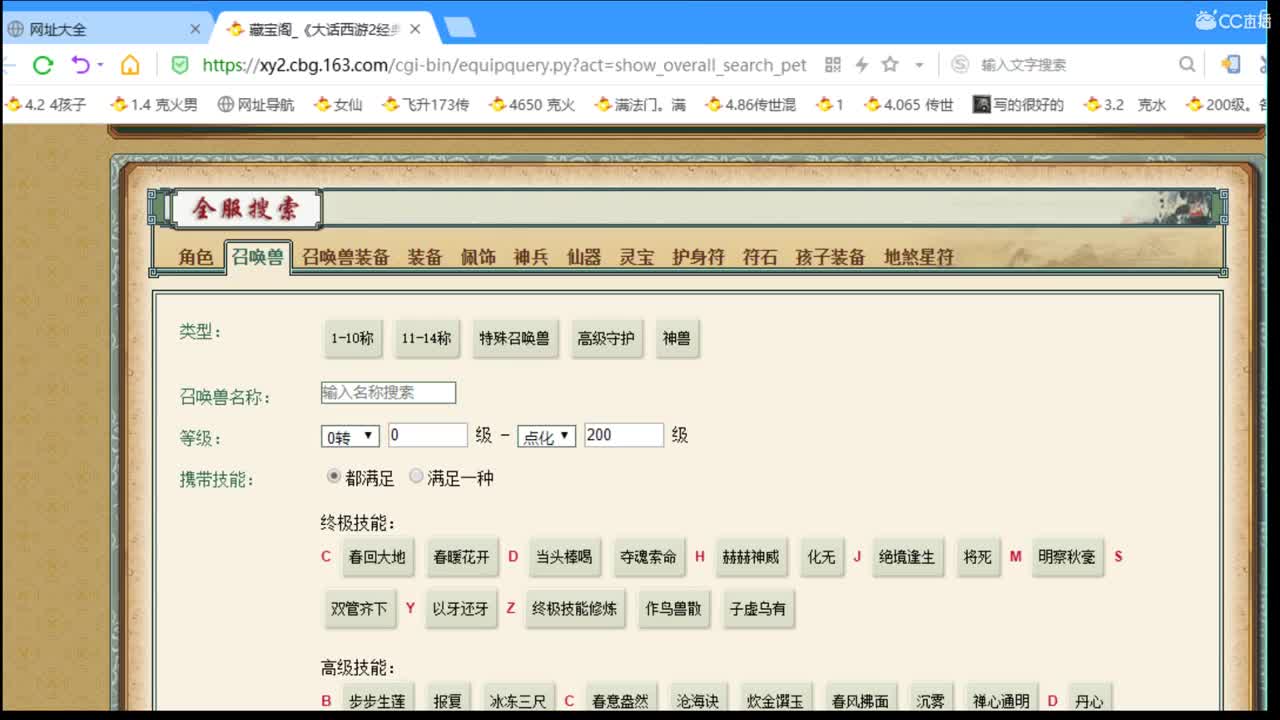
Task: Select the 都满足 radio button
Action: point(334,477)
